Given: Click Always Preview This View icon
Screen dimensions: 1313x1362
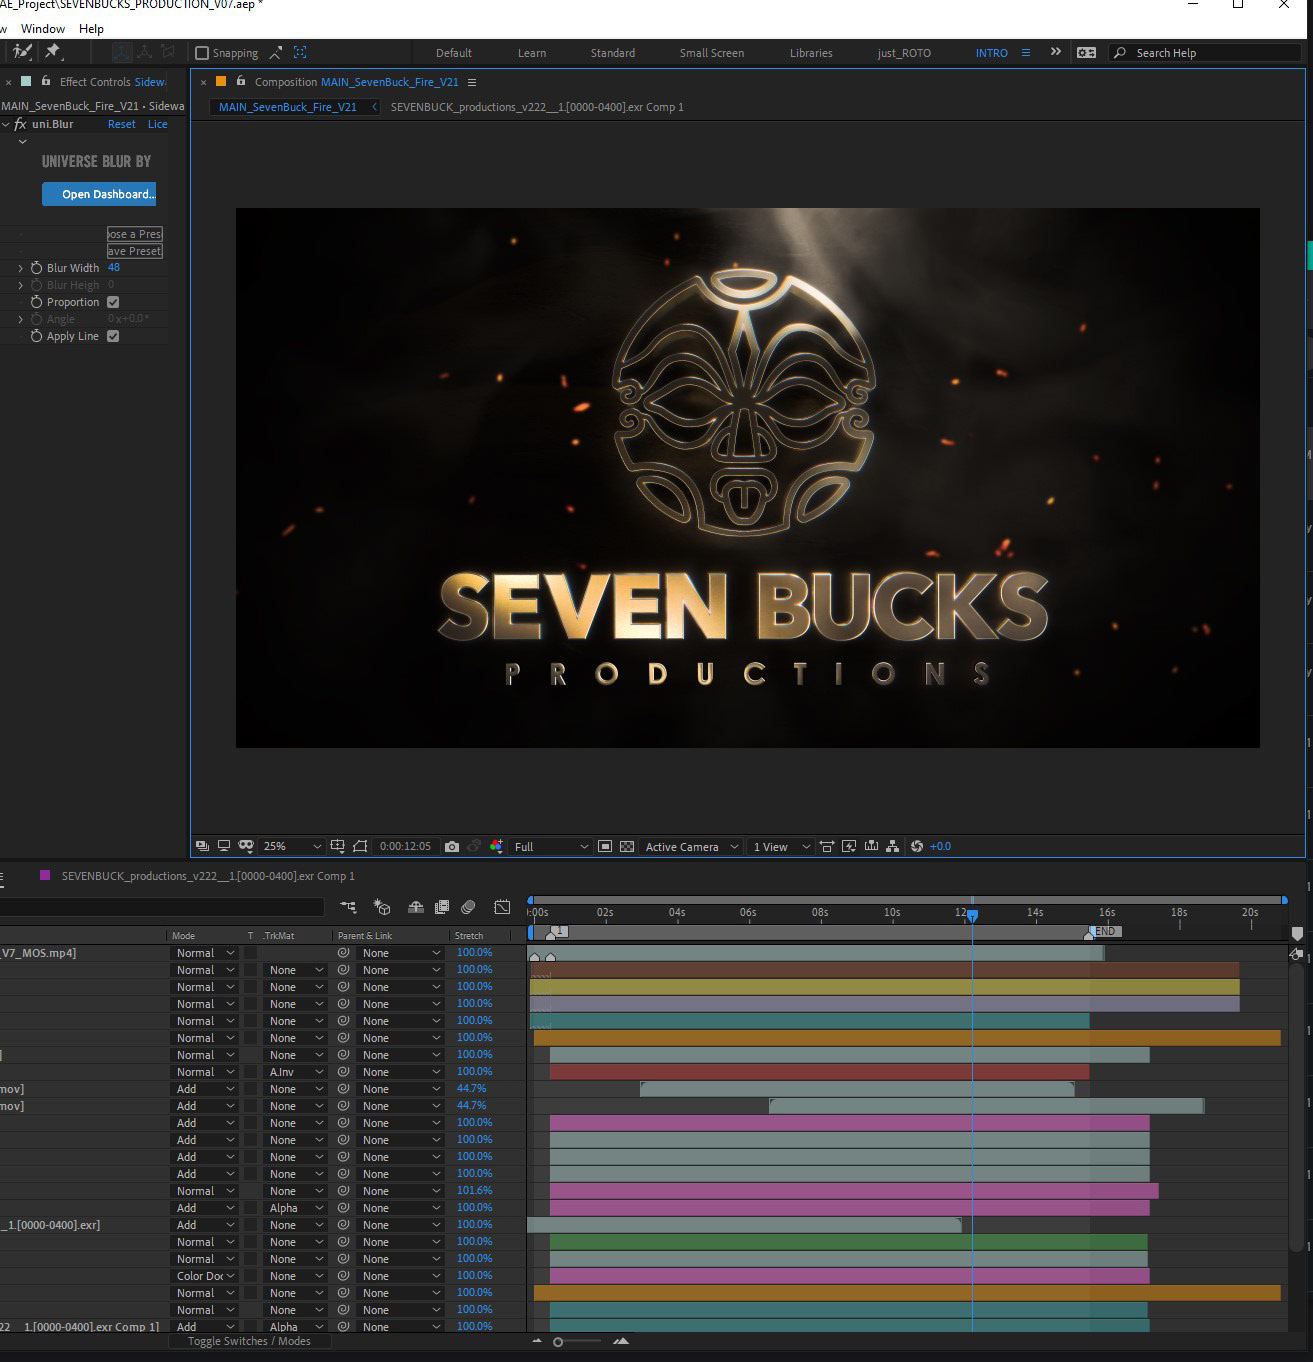Looking at the screenshot, I should click(x=202, y=846).
